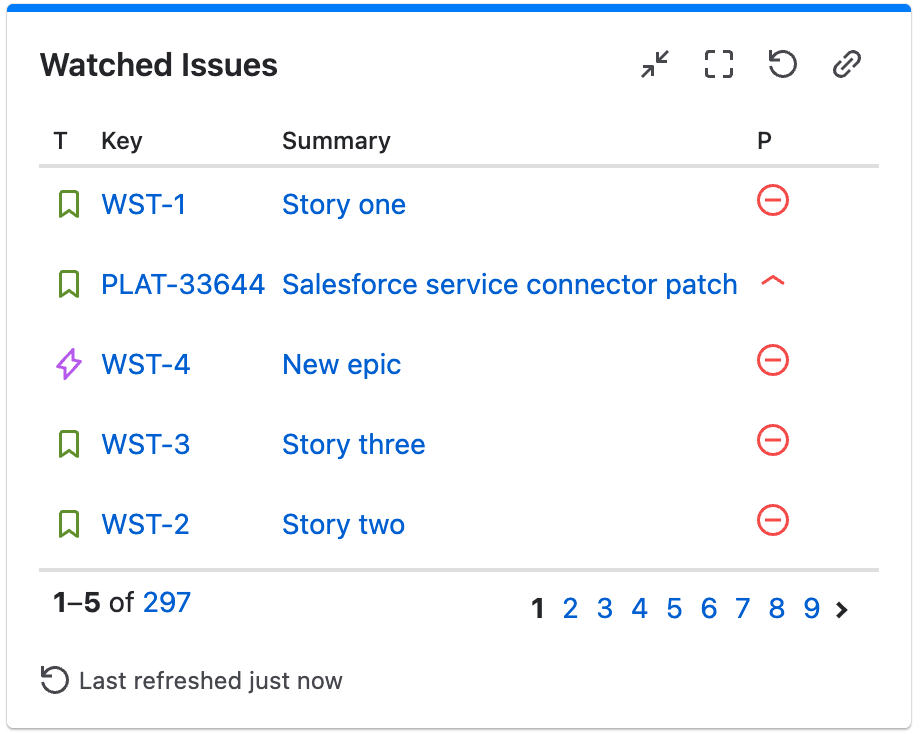
Task: Go to next page with arrow
Action: point(842,609)
